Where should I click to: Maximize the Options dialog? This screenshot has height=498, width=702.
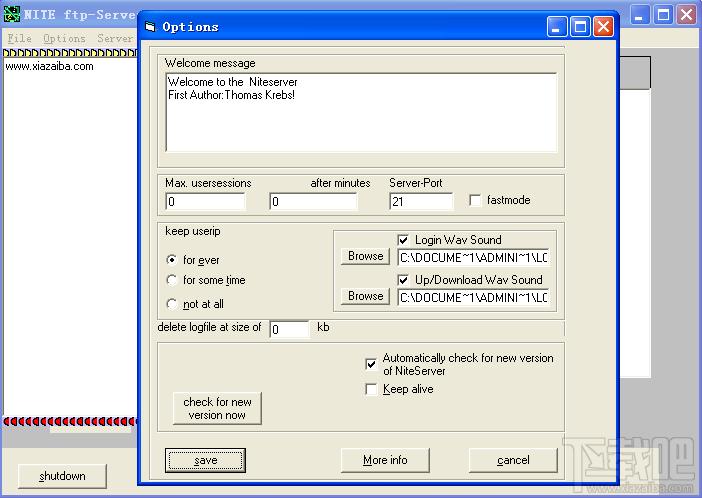point(580,27)
